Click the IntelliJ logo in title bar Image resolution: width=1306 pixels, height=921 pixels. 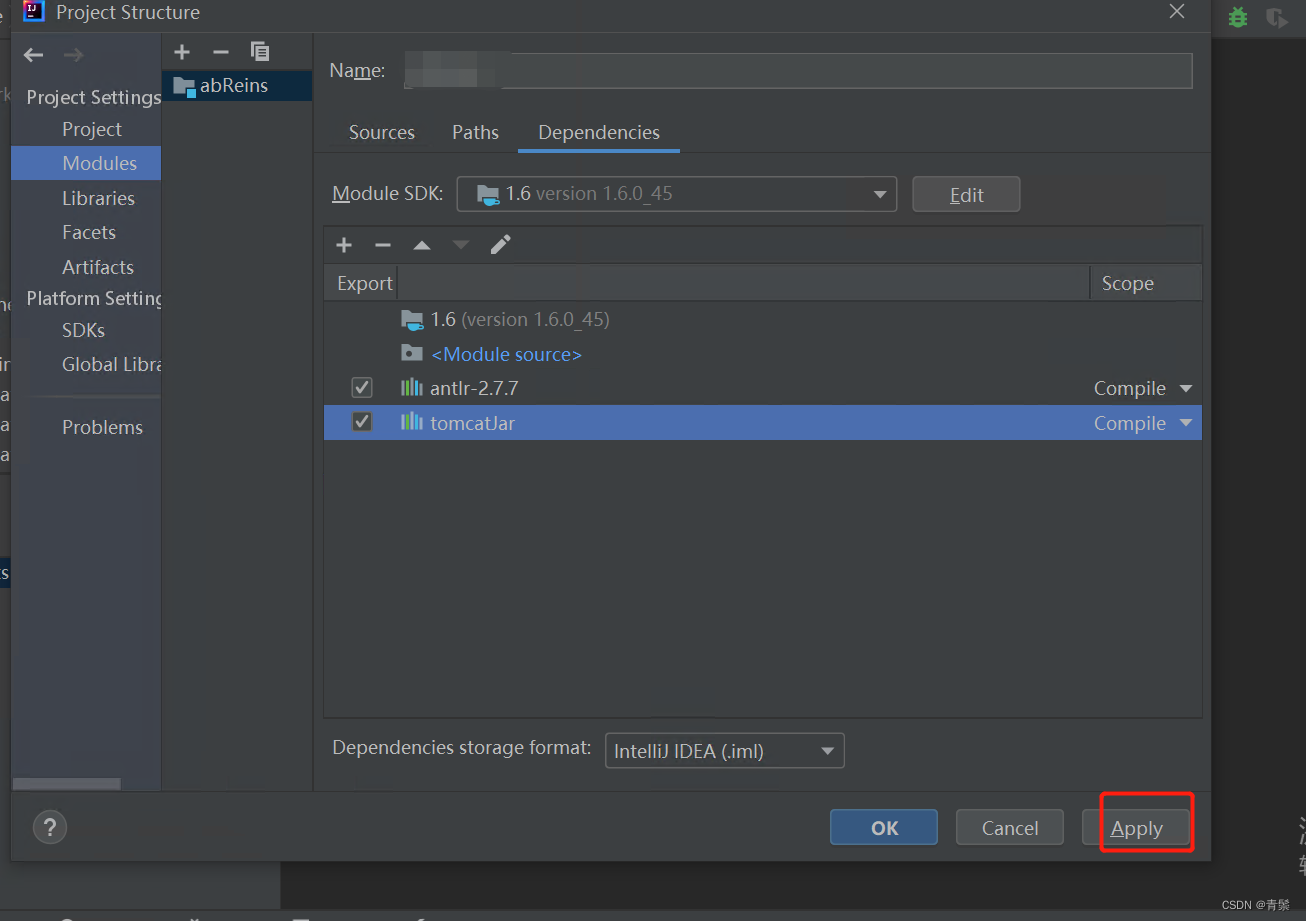pos(34,12)
